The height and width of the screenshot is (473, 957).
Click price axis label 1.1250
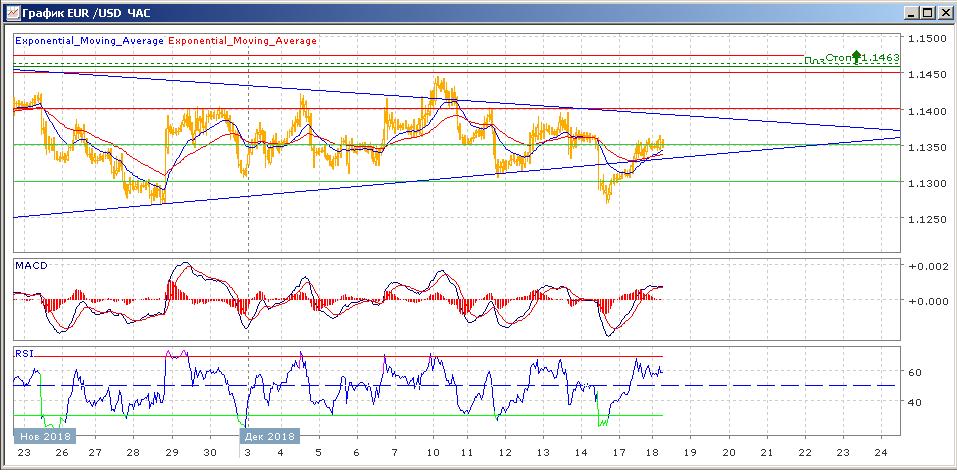(x=927, y=220)
